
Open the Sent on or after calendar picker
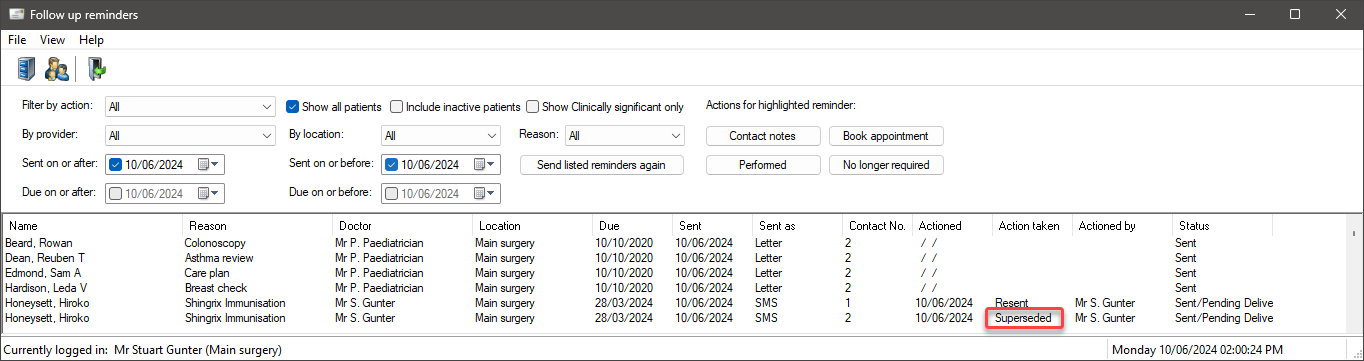click(210, 164)
